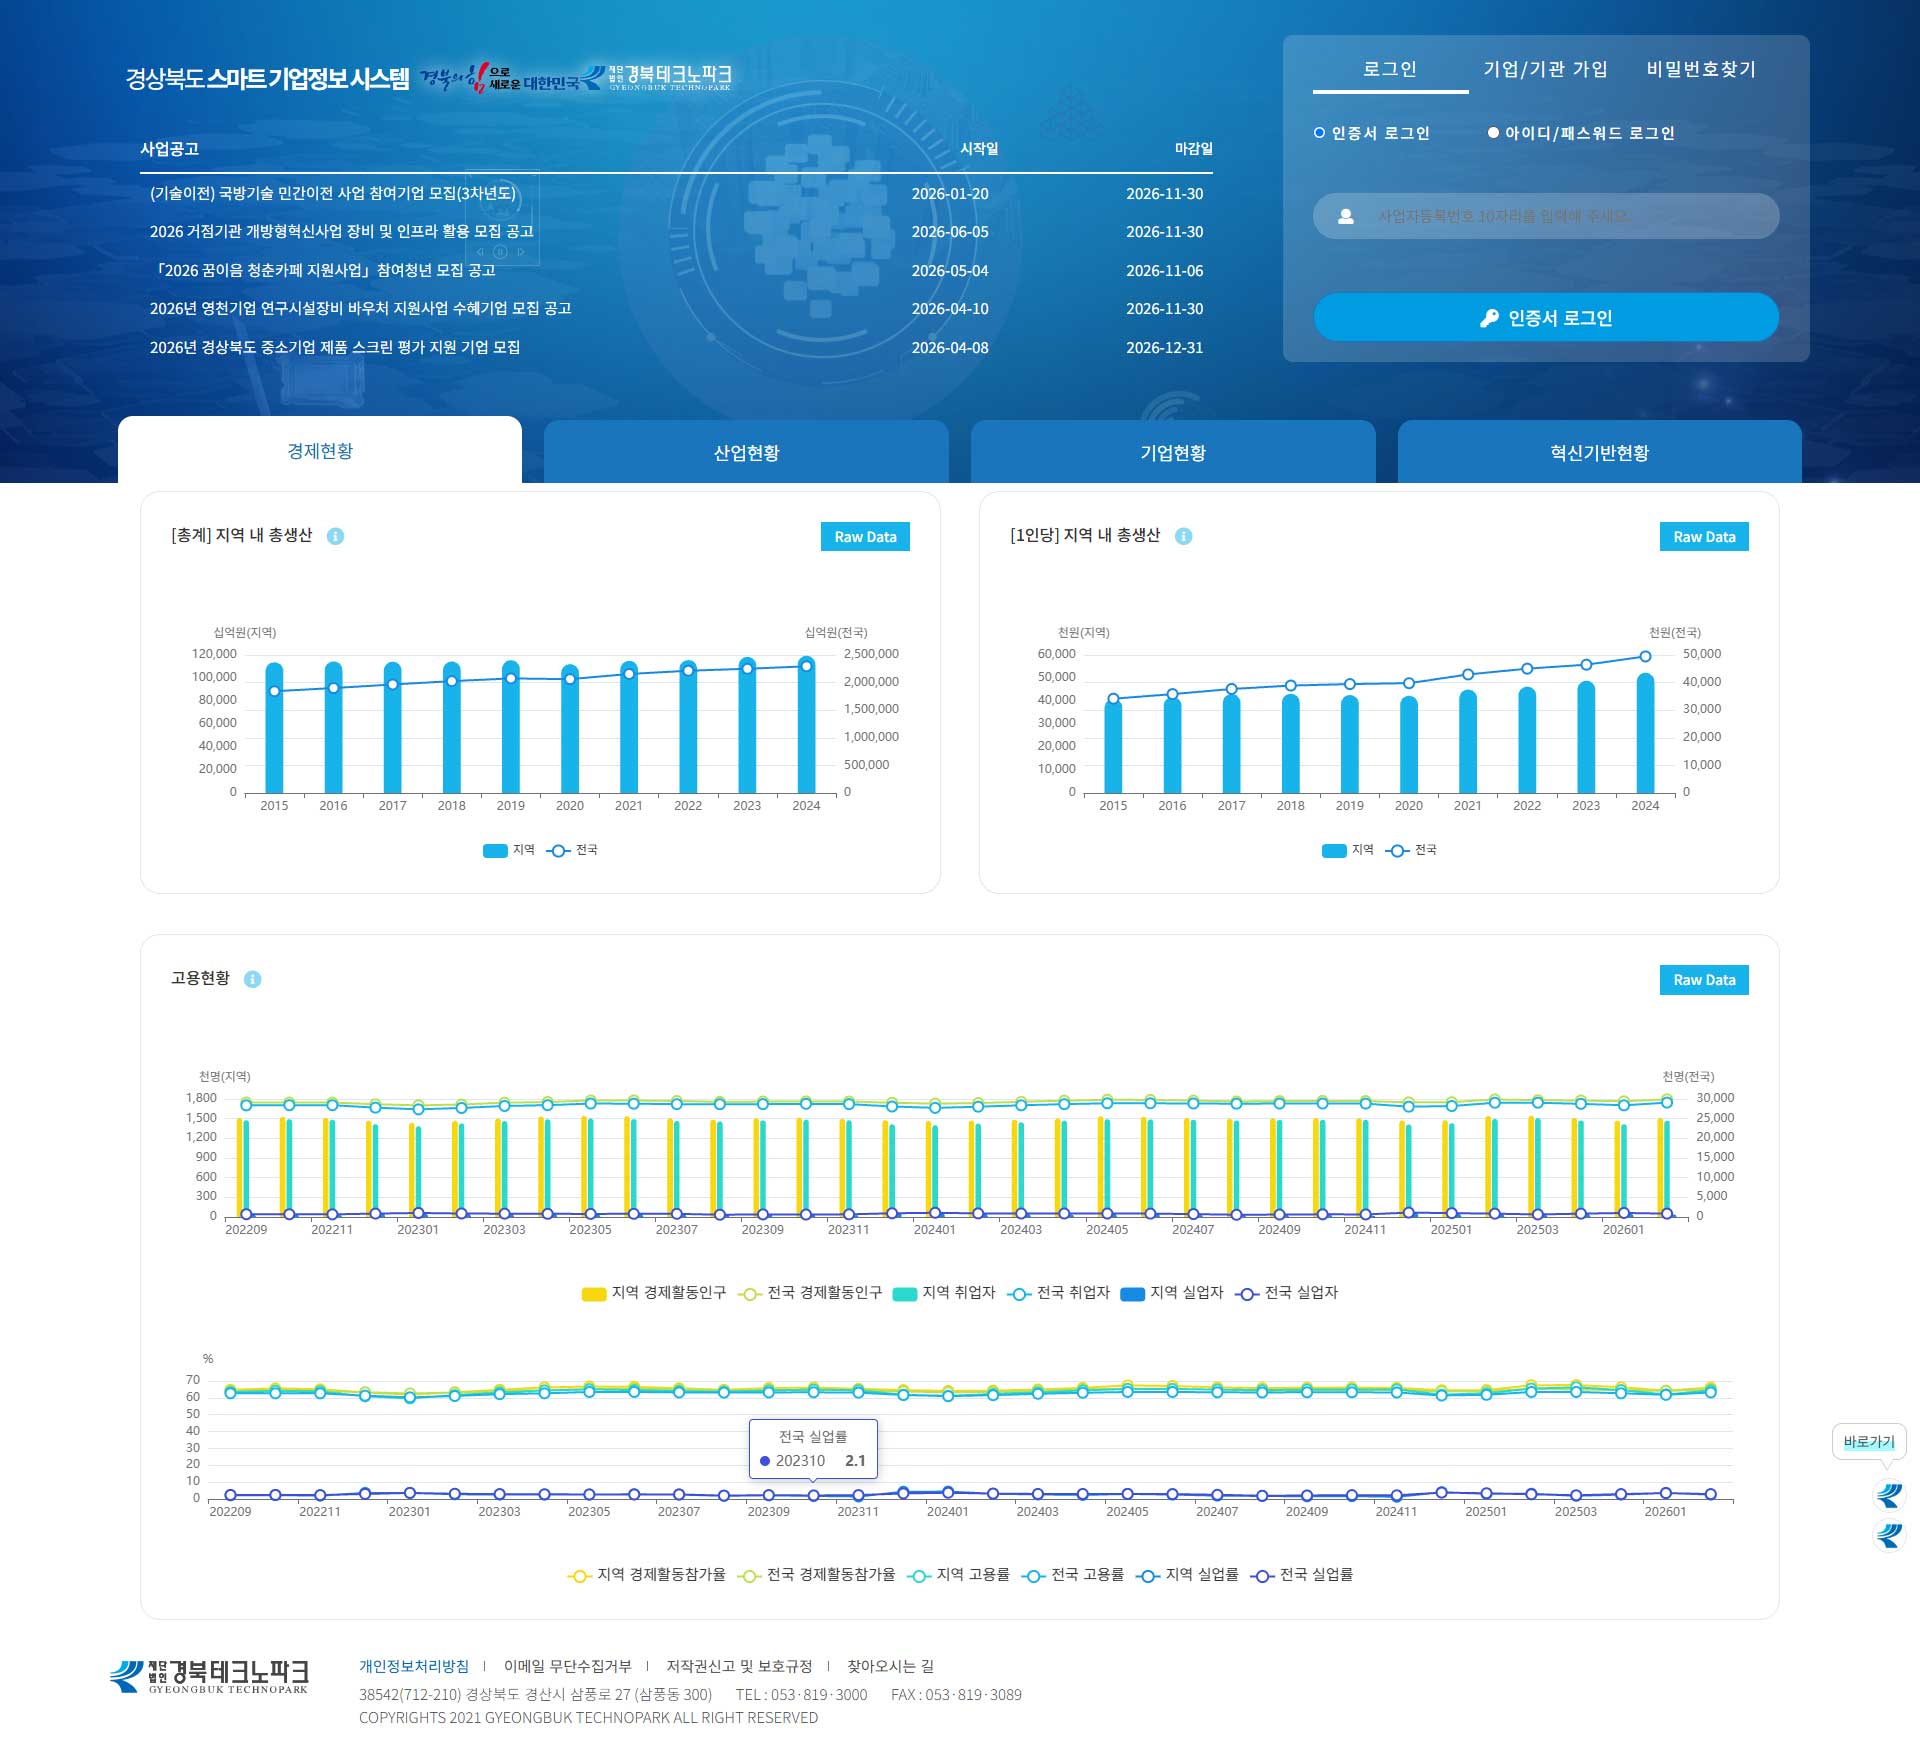Toggle 전국 취업자 legend item
Image resolution: width=1920 pixels, height=1748 pixels.
point(1059,1293)
